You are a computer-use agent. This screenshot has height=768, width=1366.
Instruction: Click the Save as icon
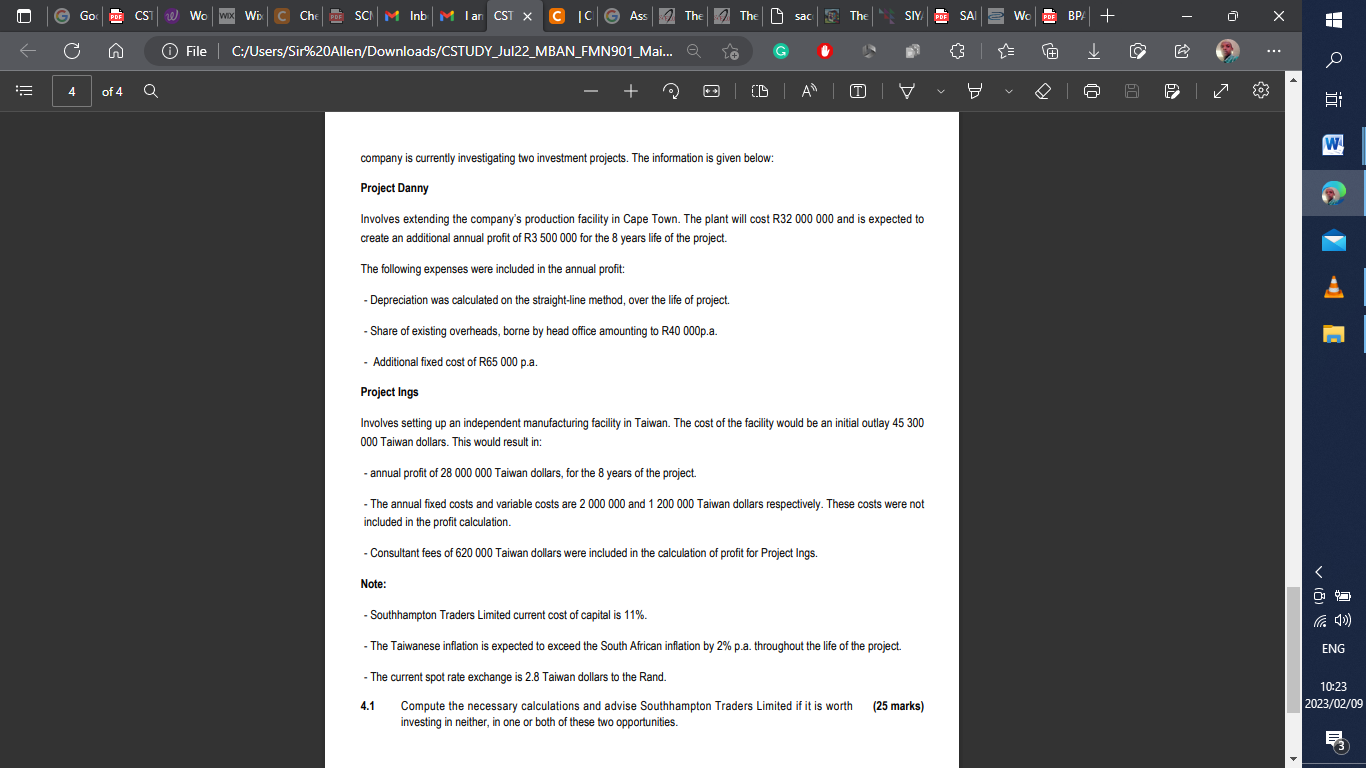click(1172, 91)
